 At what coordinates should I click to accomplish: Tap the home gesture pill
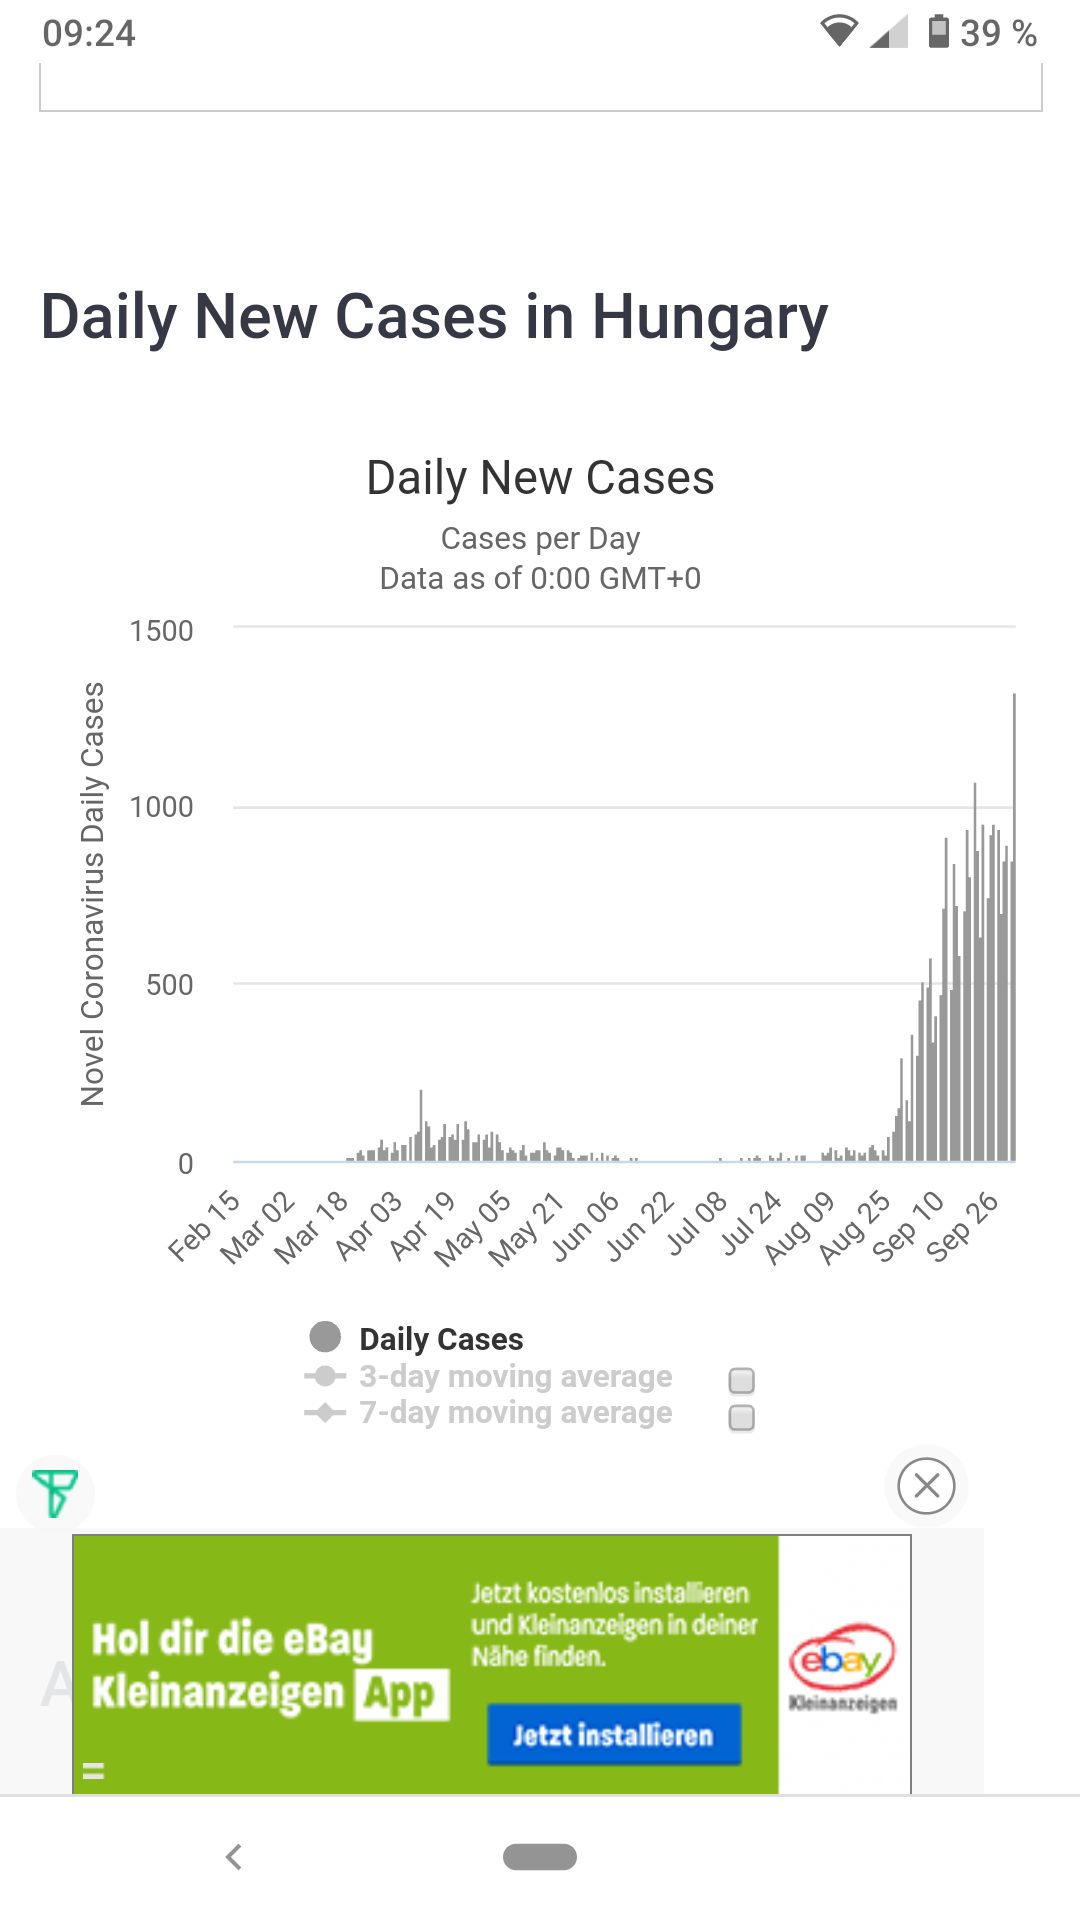540,1857
